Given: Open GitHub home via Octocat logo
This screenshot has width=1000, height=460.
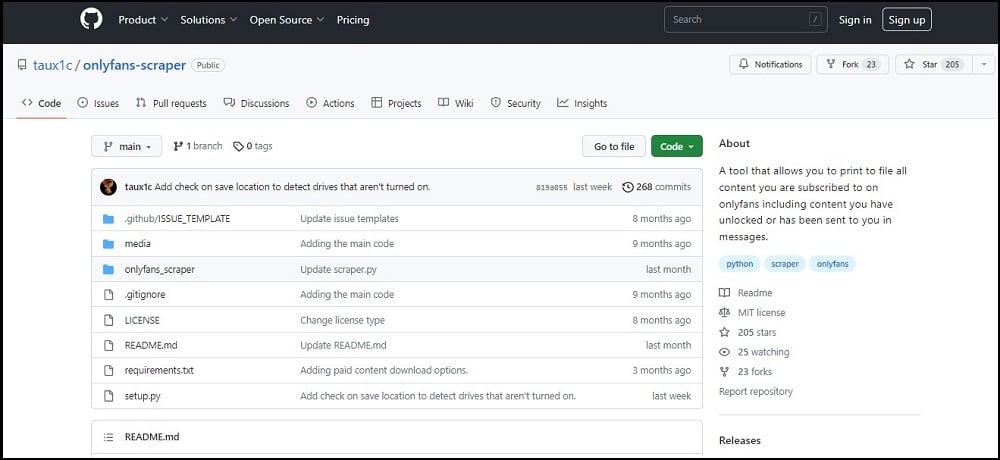Looking at the screenshot, I should [x=91, y=19].
